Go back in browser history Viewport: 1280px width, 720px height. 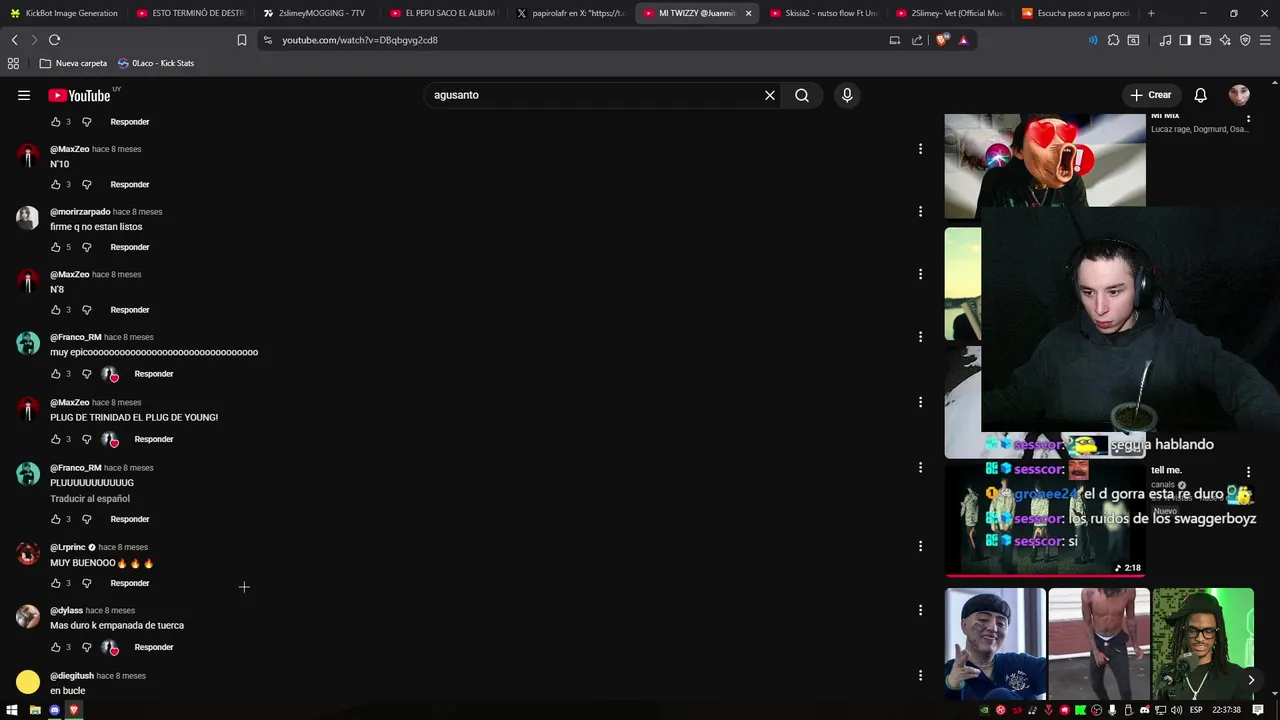(14, 40)
